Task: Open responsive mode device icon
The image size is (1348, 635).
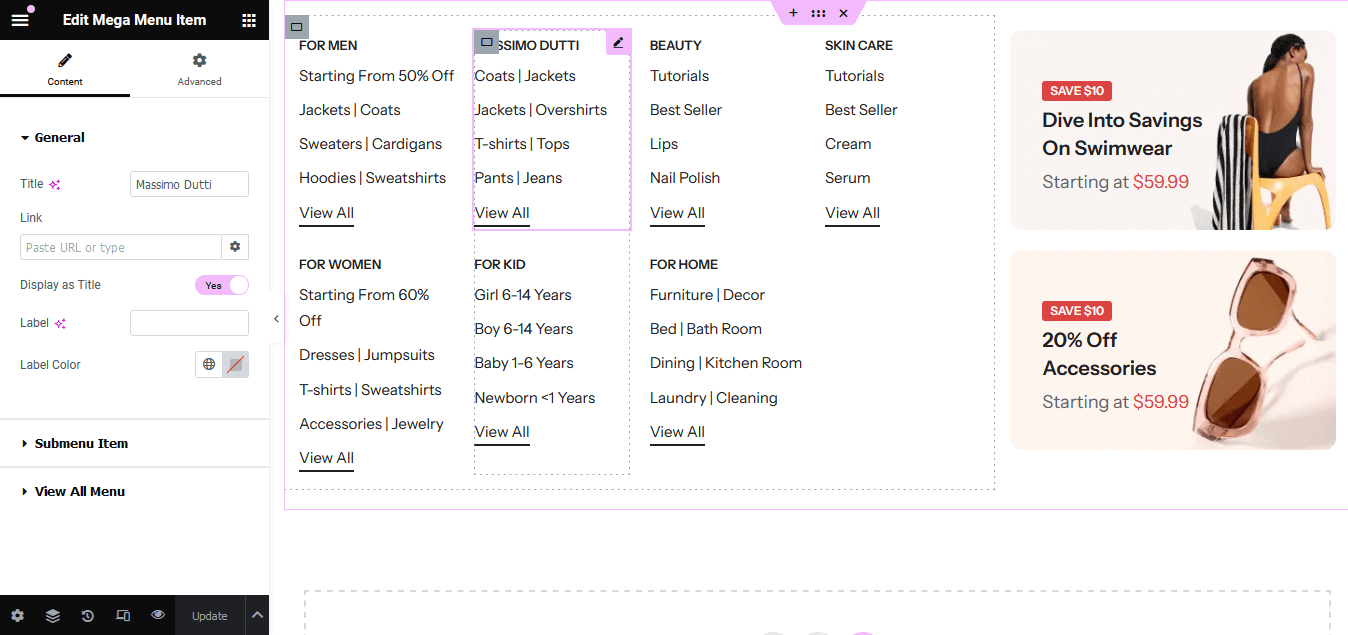Action: (x=123, y=616)
